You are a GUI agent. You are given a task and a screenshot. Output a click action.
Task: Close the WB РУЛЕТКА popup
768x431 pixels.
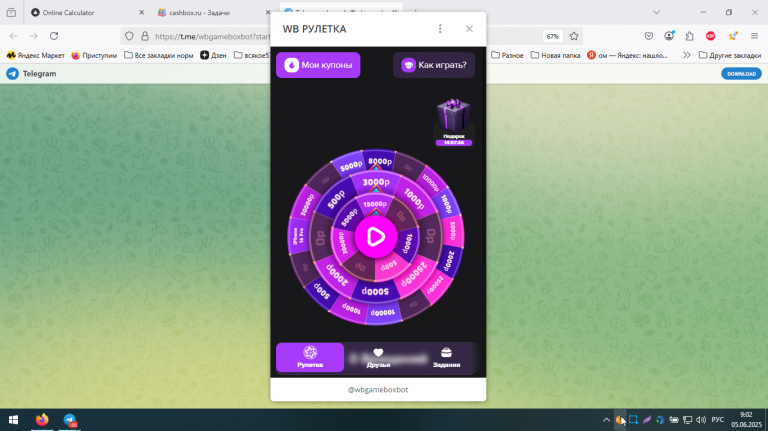pyautogui.click(x=469, y=29)
